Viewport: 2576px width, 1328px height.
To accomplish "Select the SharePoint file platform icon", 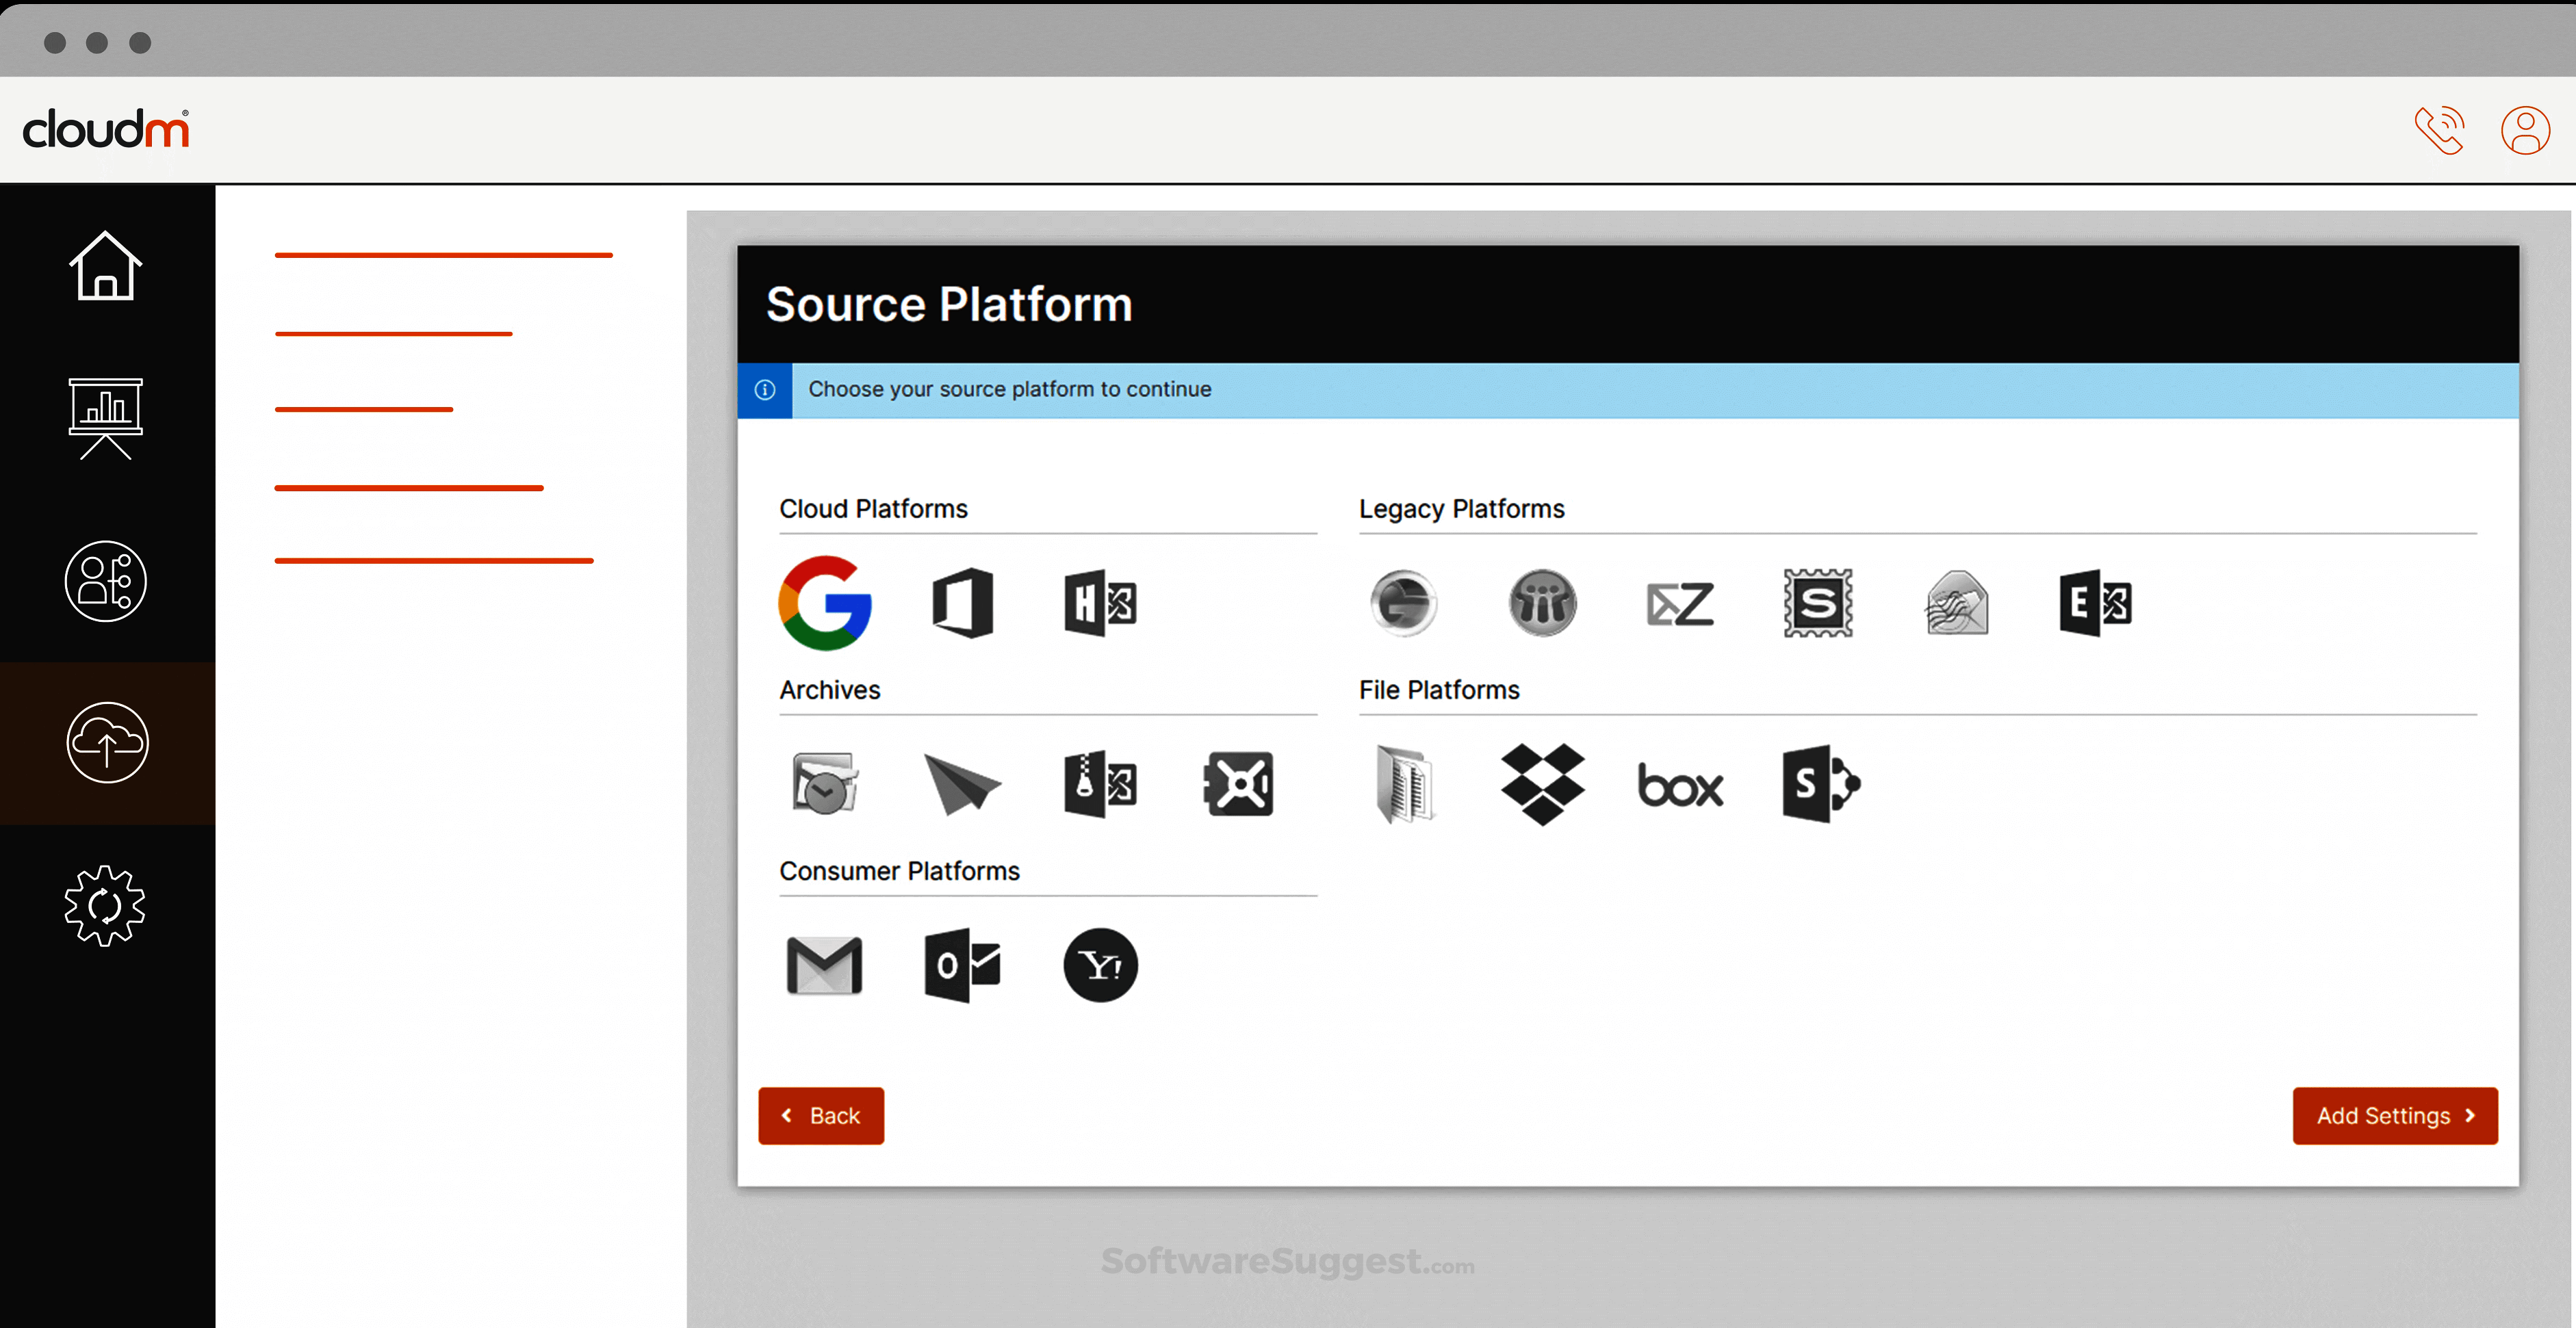I will click(x=1820, y=785).
